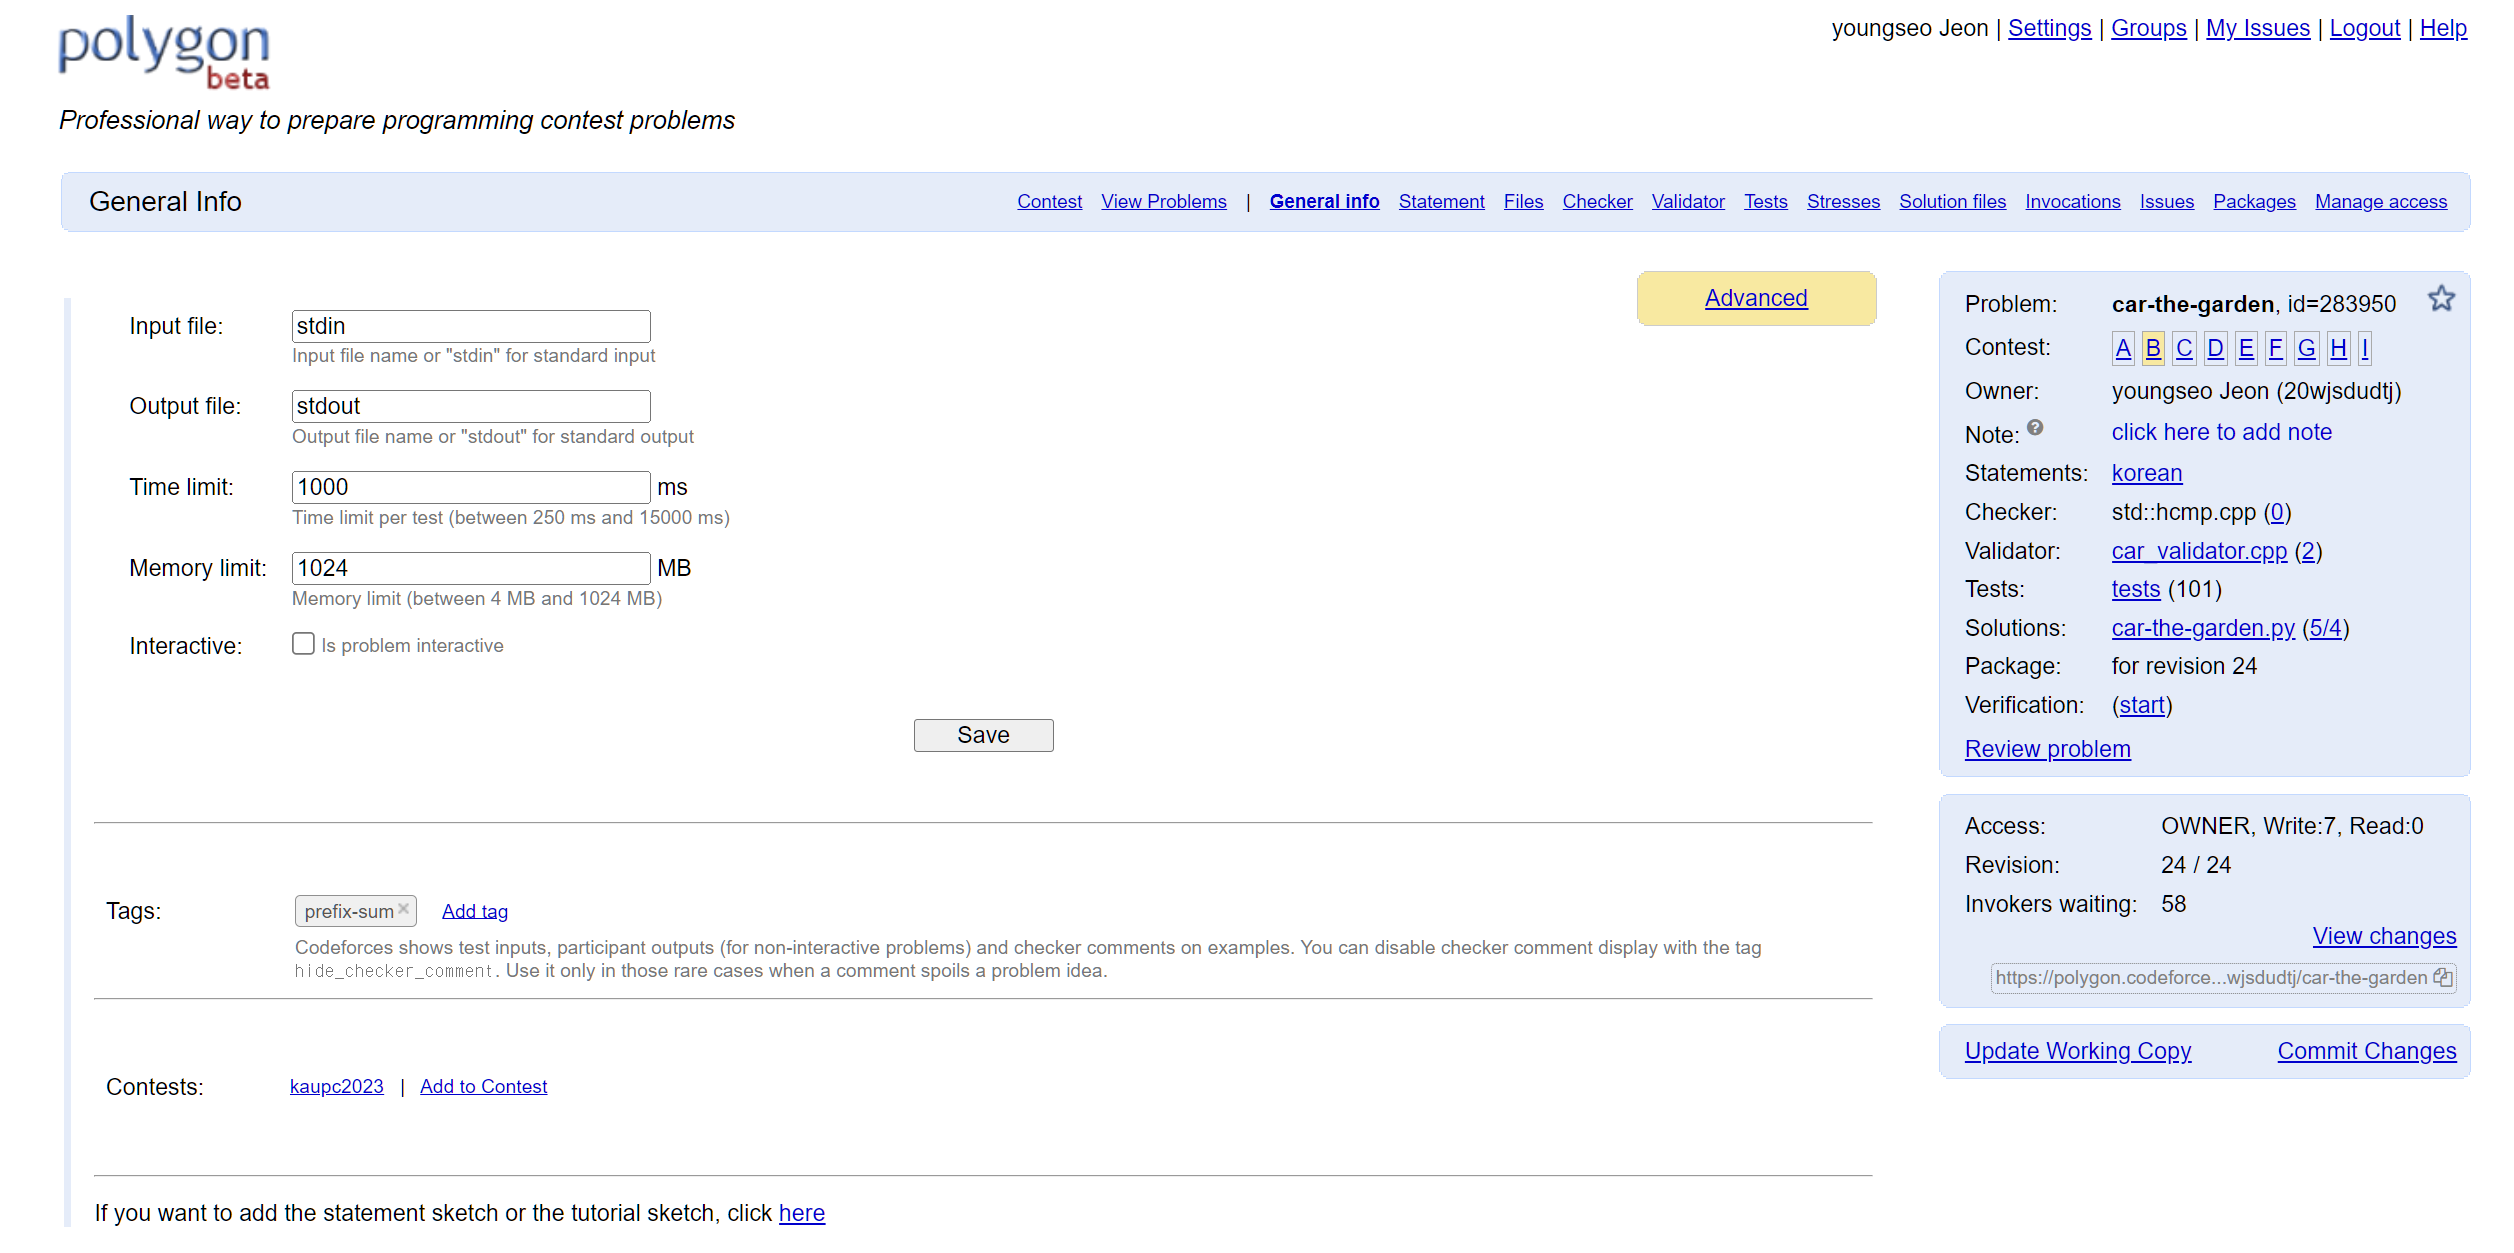Screen dimensions: 2514x1253
Task: Click here to add note
Action: 2221,432
